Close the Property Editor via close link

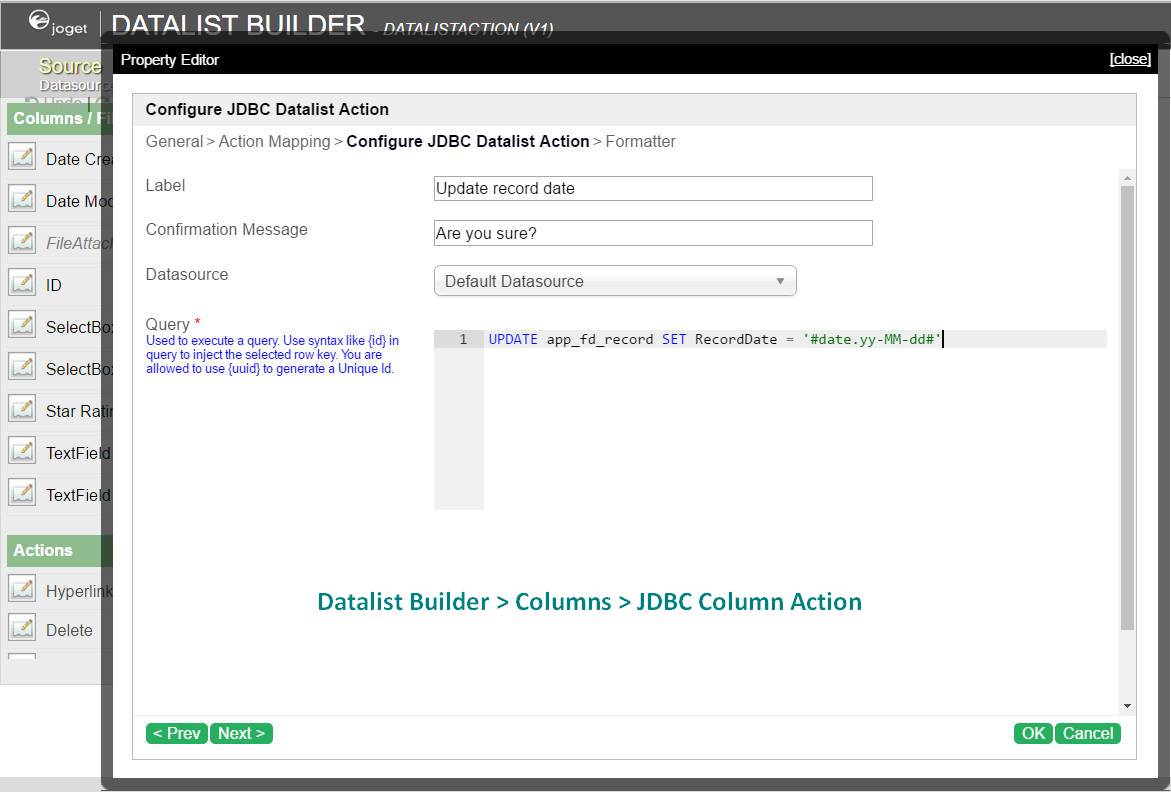[1130, 60]
